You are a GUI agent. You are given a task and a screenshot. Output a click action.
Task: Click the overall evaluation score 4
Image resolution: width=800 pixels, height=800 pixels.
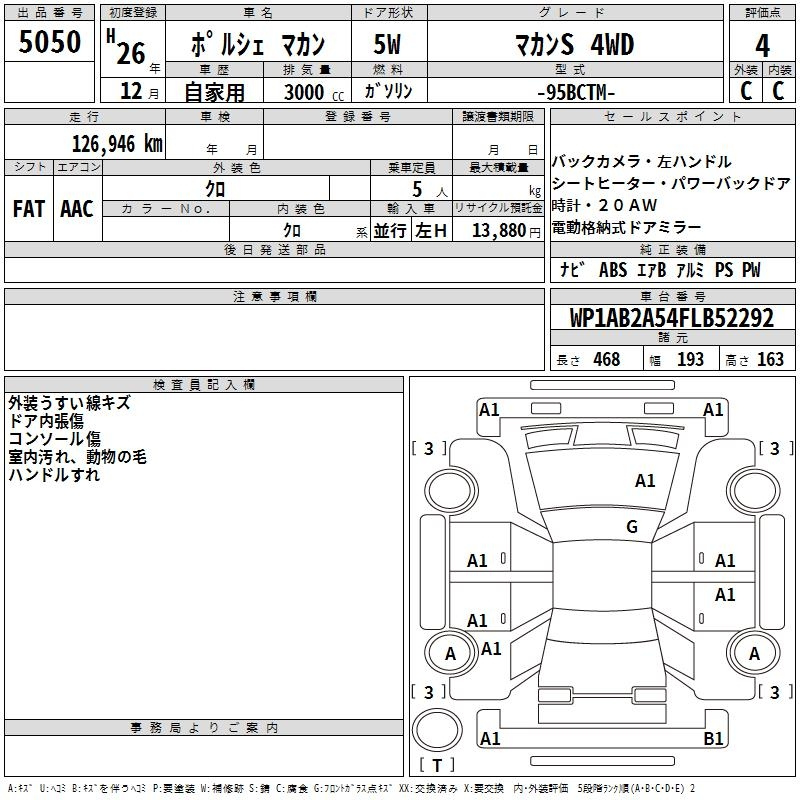click(x=763, y=46)
